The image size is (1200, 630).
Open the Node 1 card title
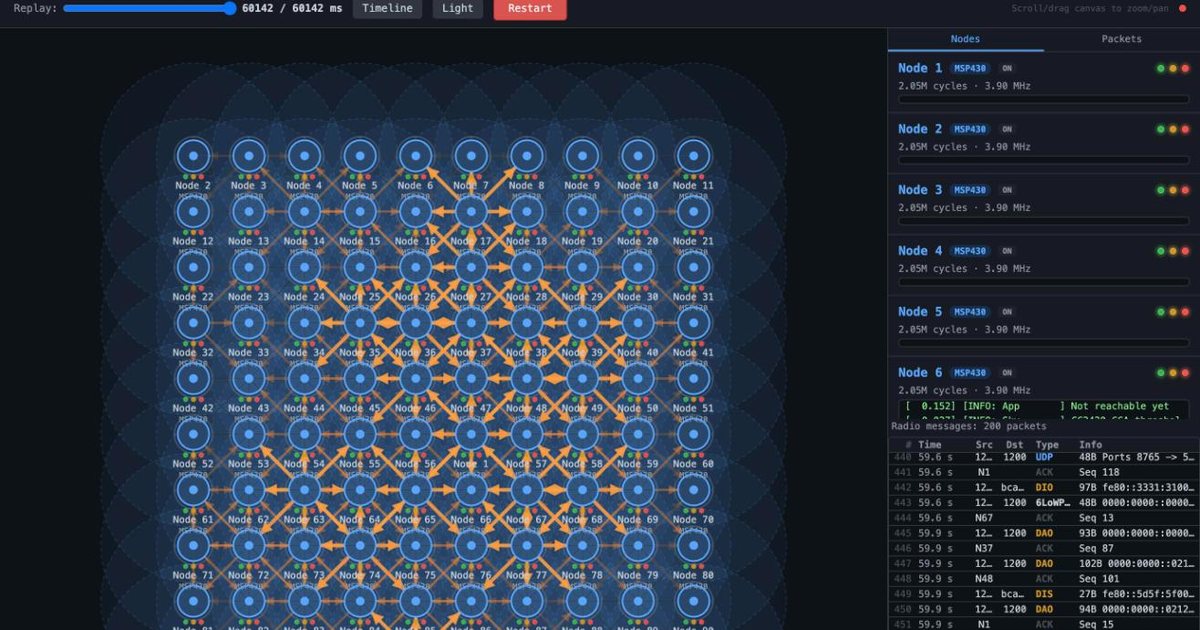[920, 68]
